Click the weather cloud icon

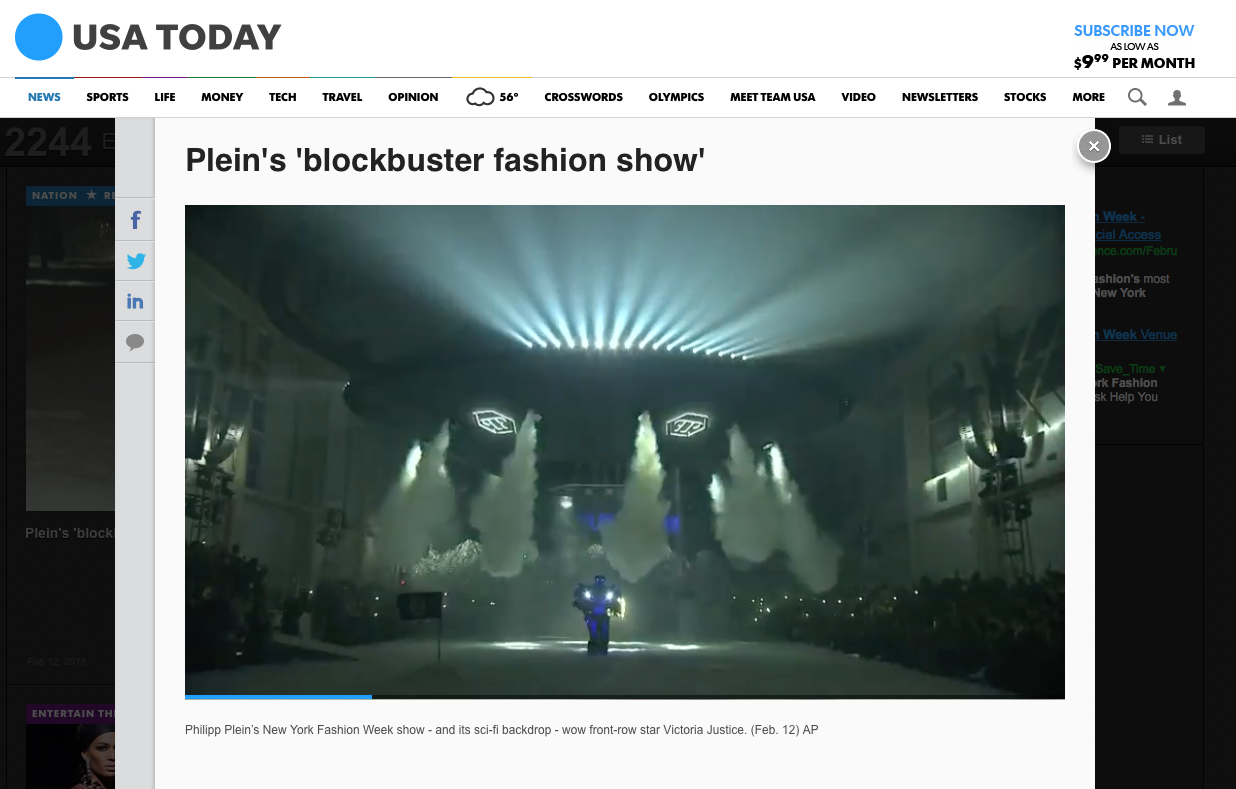(480, 97)
